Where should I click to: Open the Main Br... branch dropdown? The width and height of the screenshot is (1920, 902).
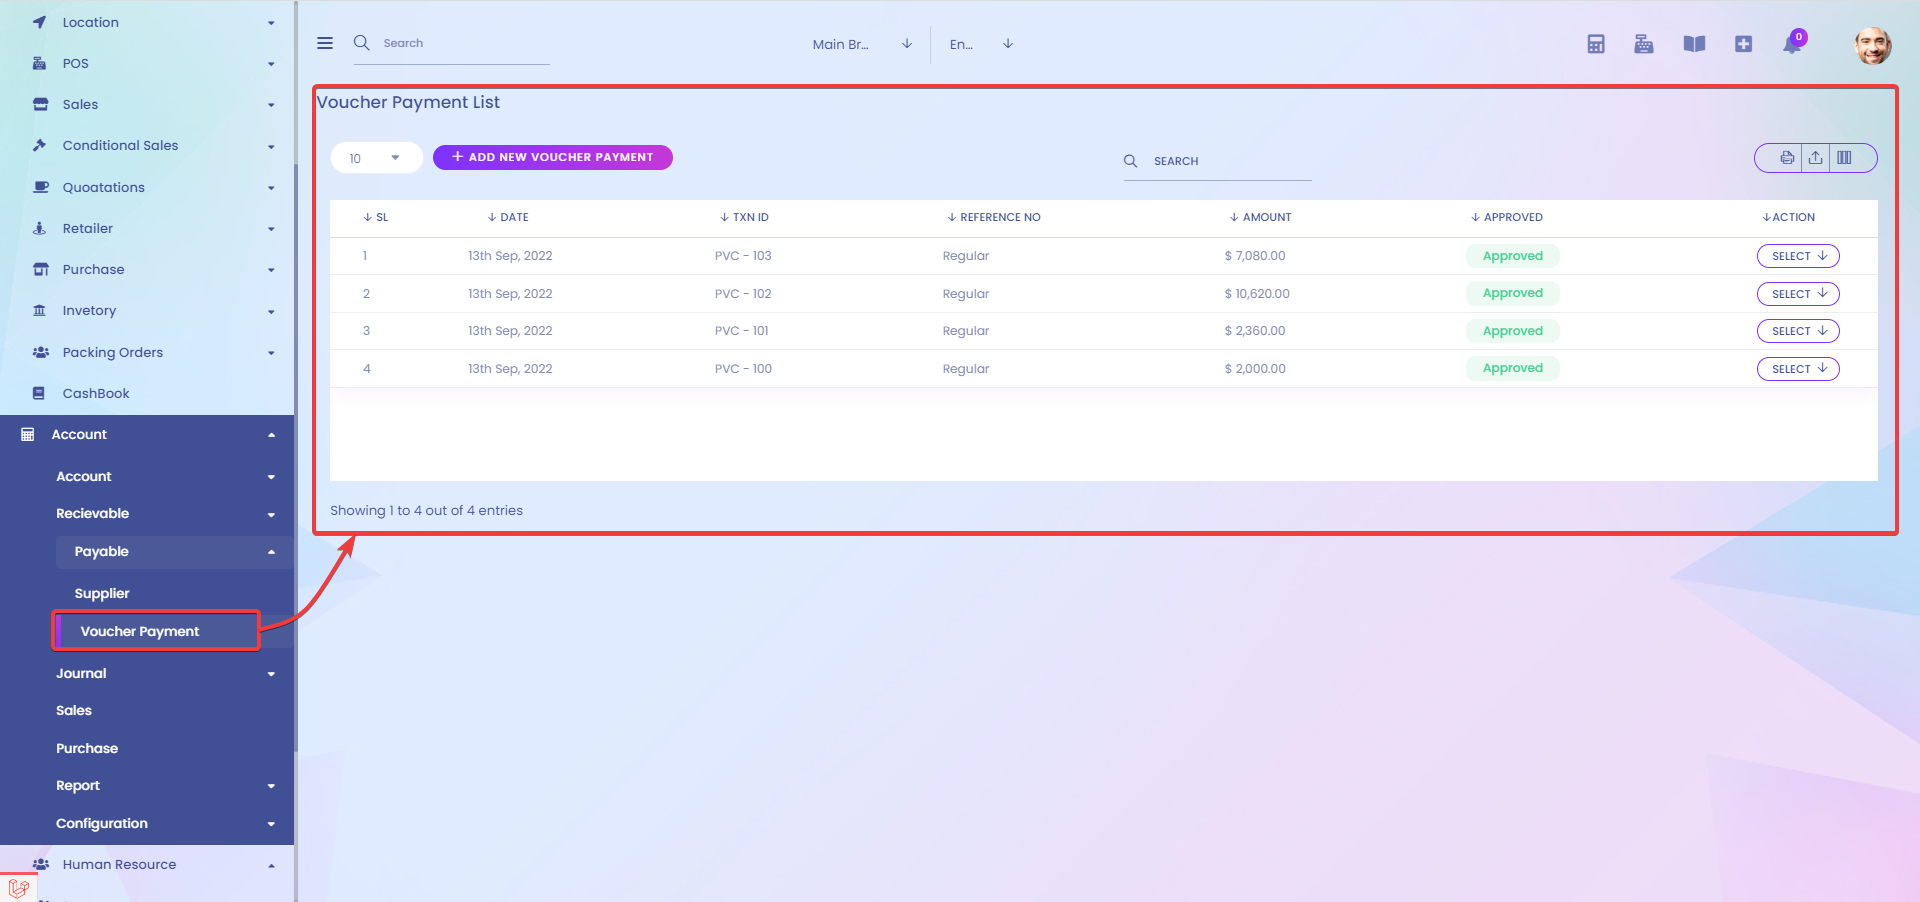pyautogui.click(x=862, y=44)
